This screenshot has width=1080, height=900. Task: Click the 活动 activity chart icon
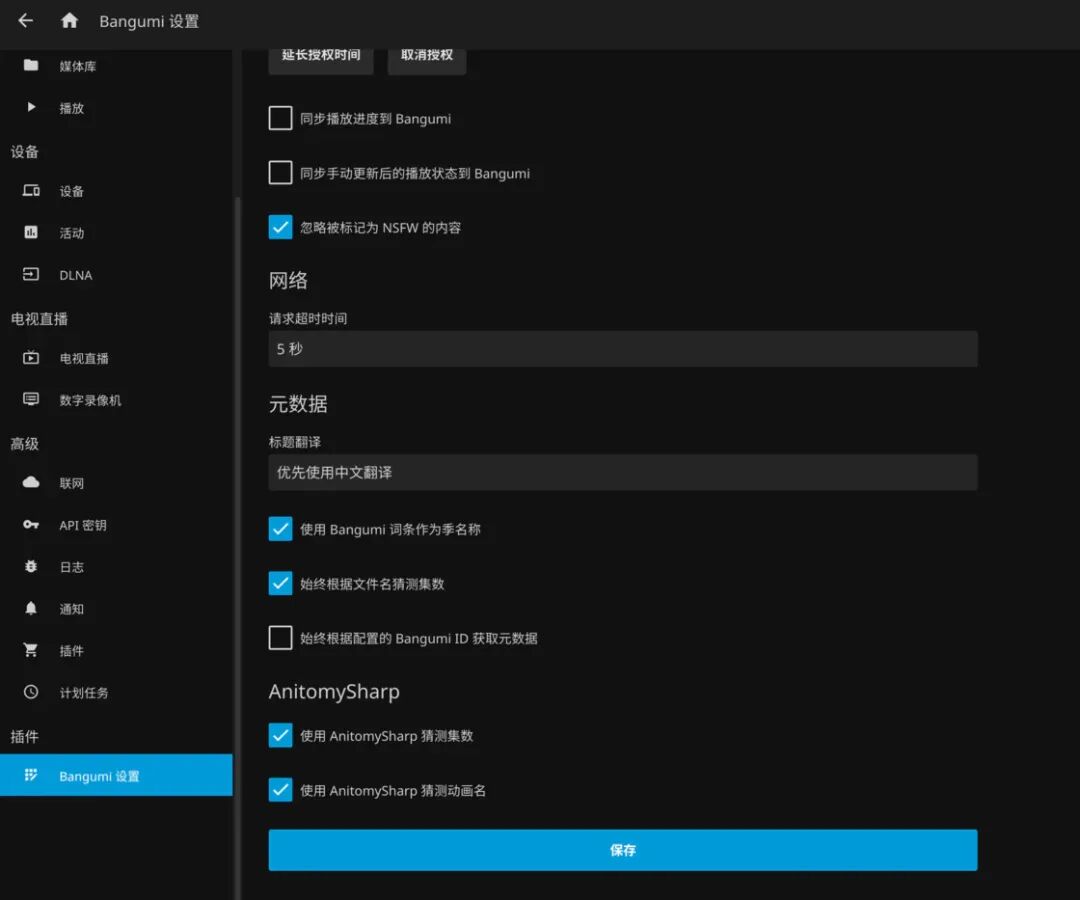coord(31,232)
